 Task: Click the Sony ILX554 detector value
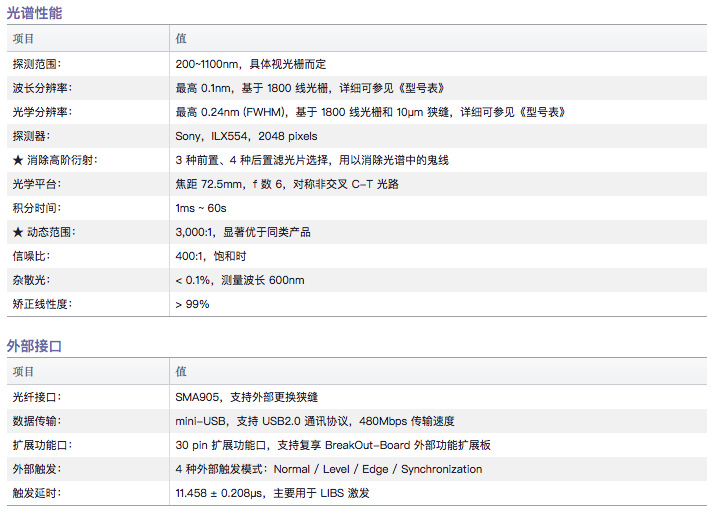[x=246, y=136]
